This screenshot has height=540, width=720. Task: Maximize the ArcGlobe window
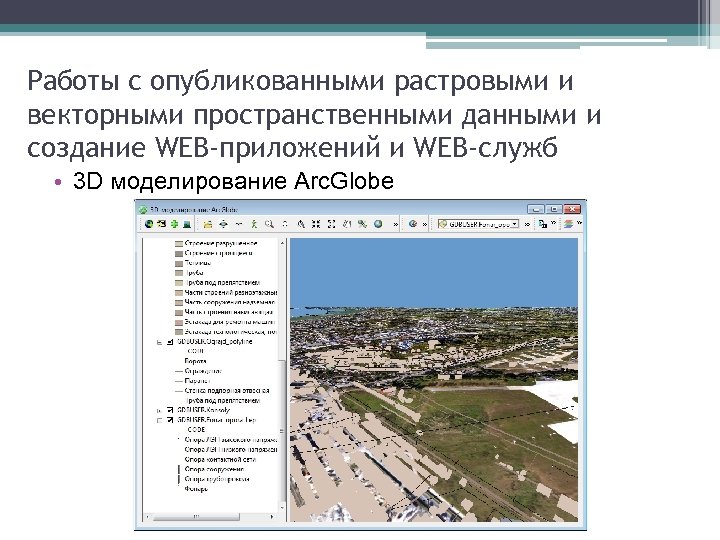[x=554, y=209]
